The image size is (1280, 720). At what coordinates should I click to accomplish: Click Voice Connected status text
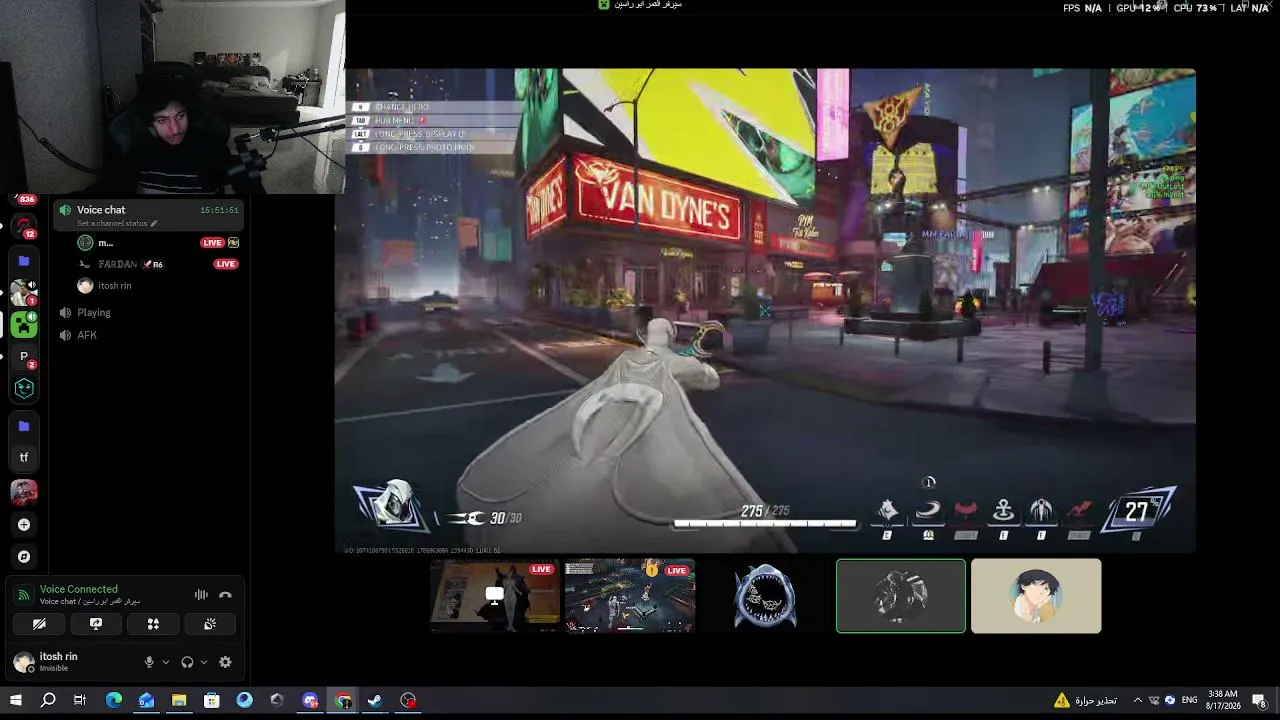coord(79,589)
